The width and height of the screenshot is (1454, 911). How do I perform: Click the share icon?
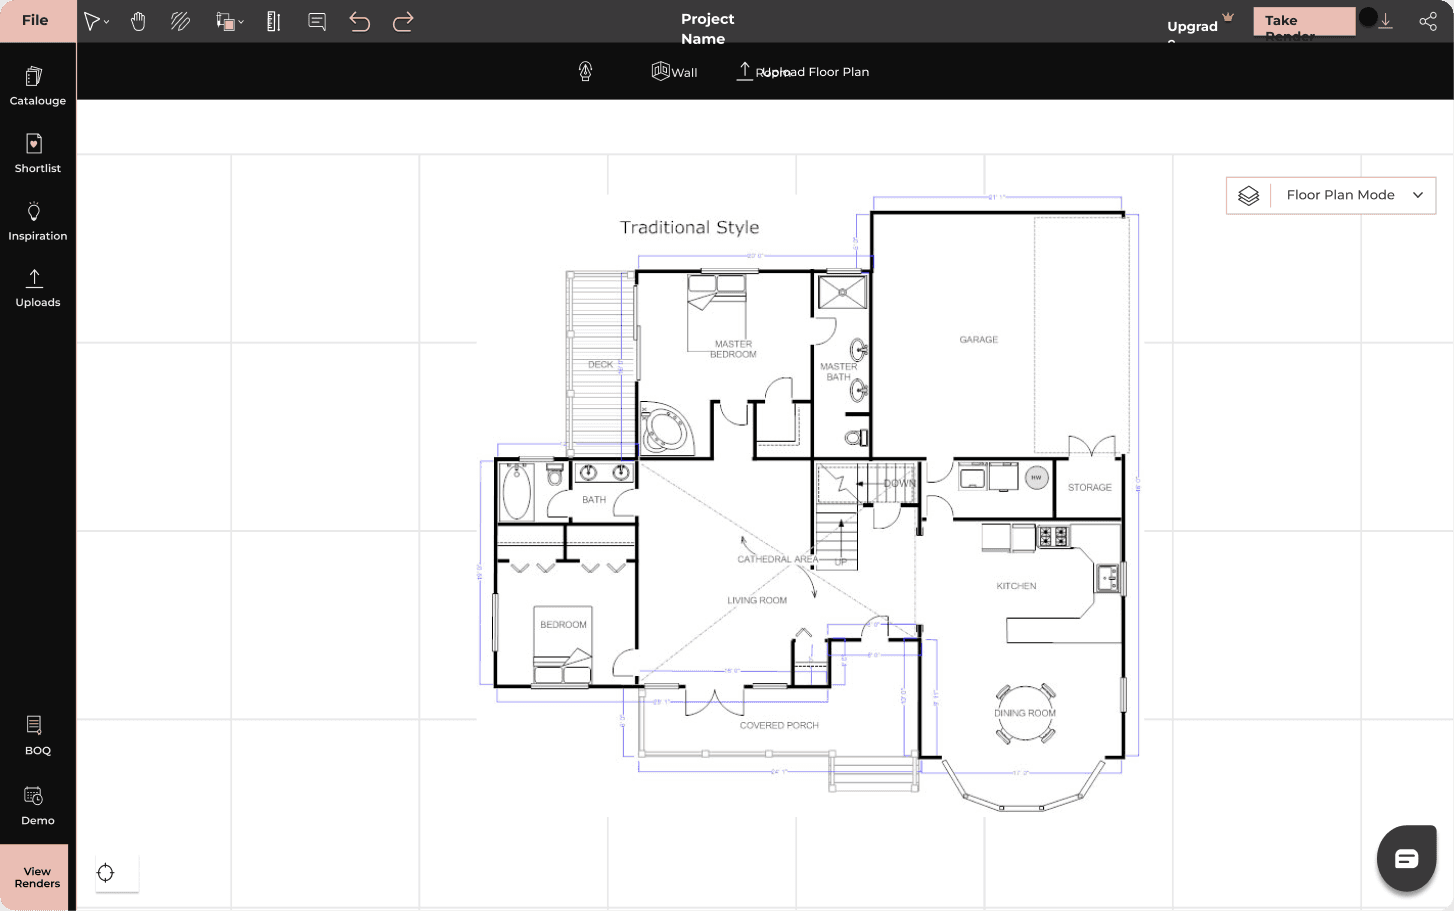tap(1428, 21)
